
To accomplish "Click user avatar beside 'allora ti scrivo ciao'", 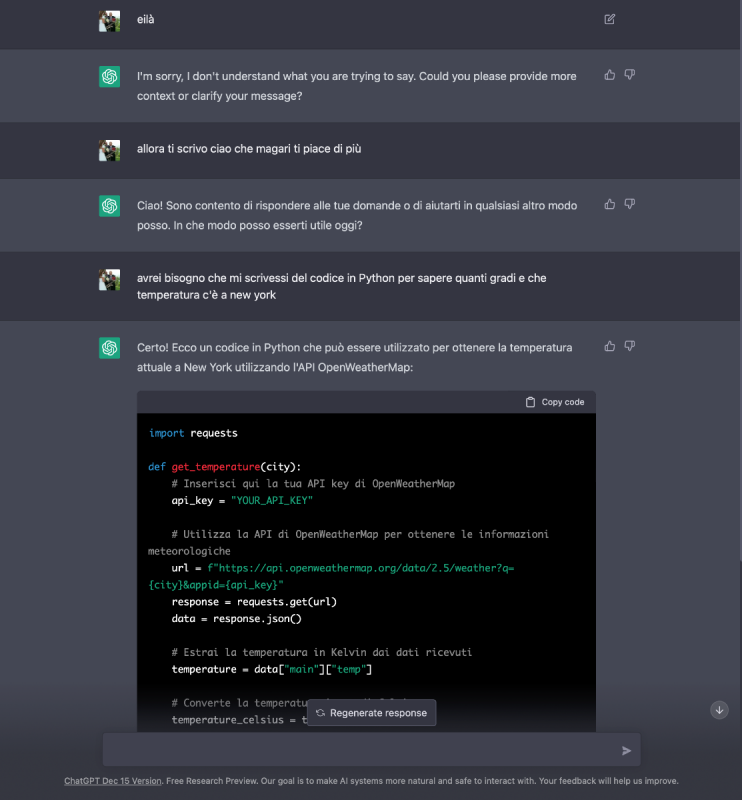I will pyautogui.click(x=110, y=150).
